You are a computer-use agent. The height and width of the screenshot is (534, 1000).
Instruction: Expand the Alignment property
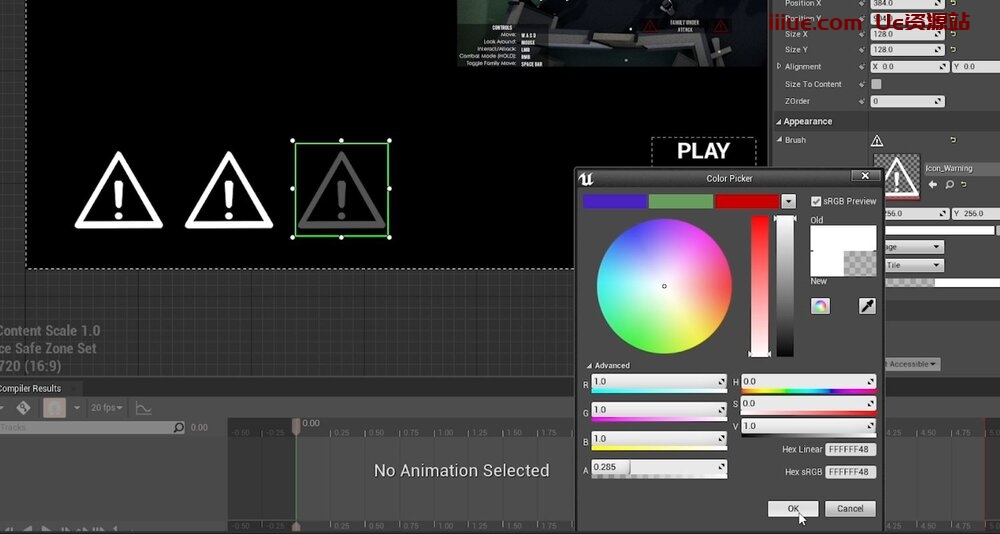tap(780, 67)
